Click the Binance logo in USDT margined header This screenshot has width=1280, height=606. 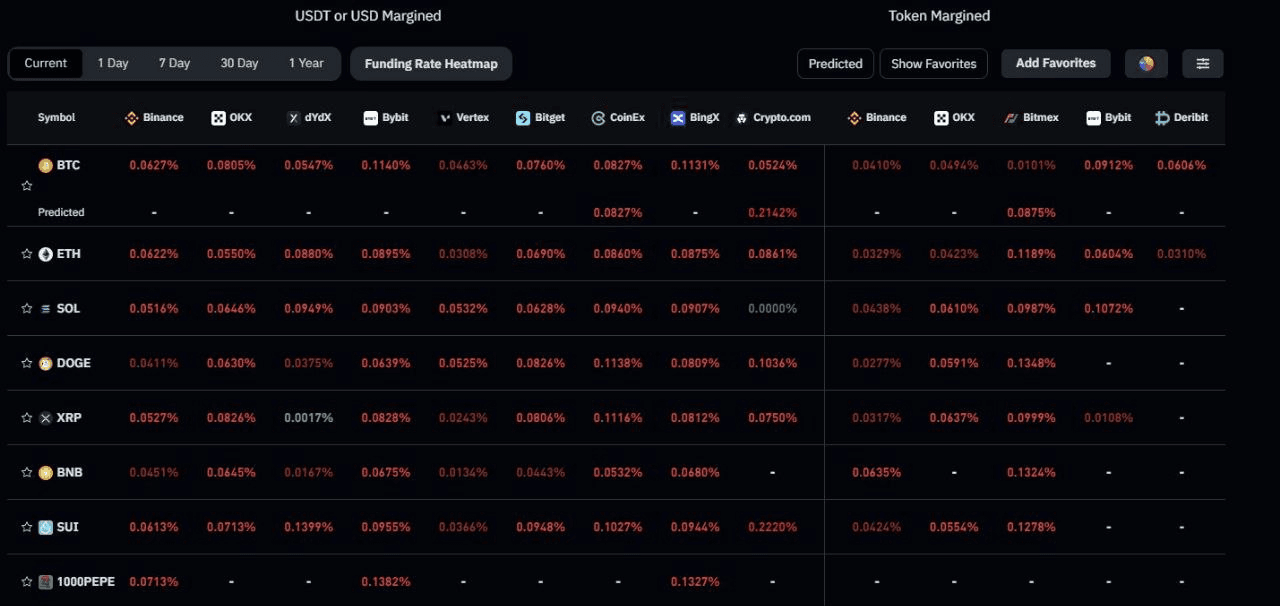pyautogui.click(x=131, y=118)
